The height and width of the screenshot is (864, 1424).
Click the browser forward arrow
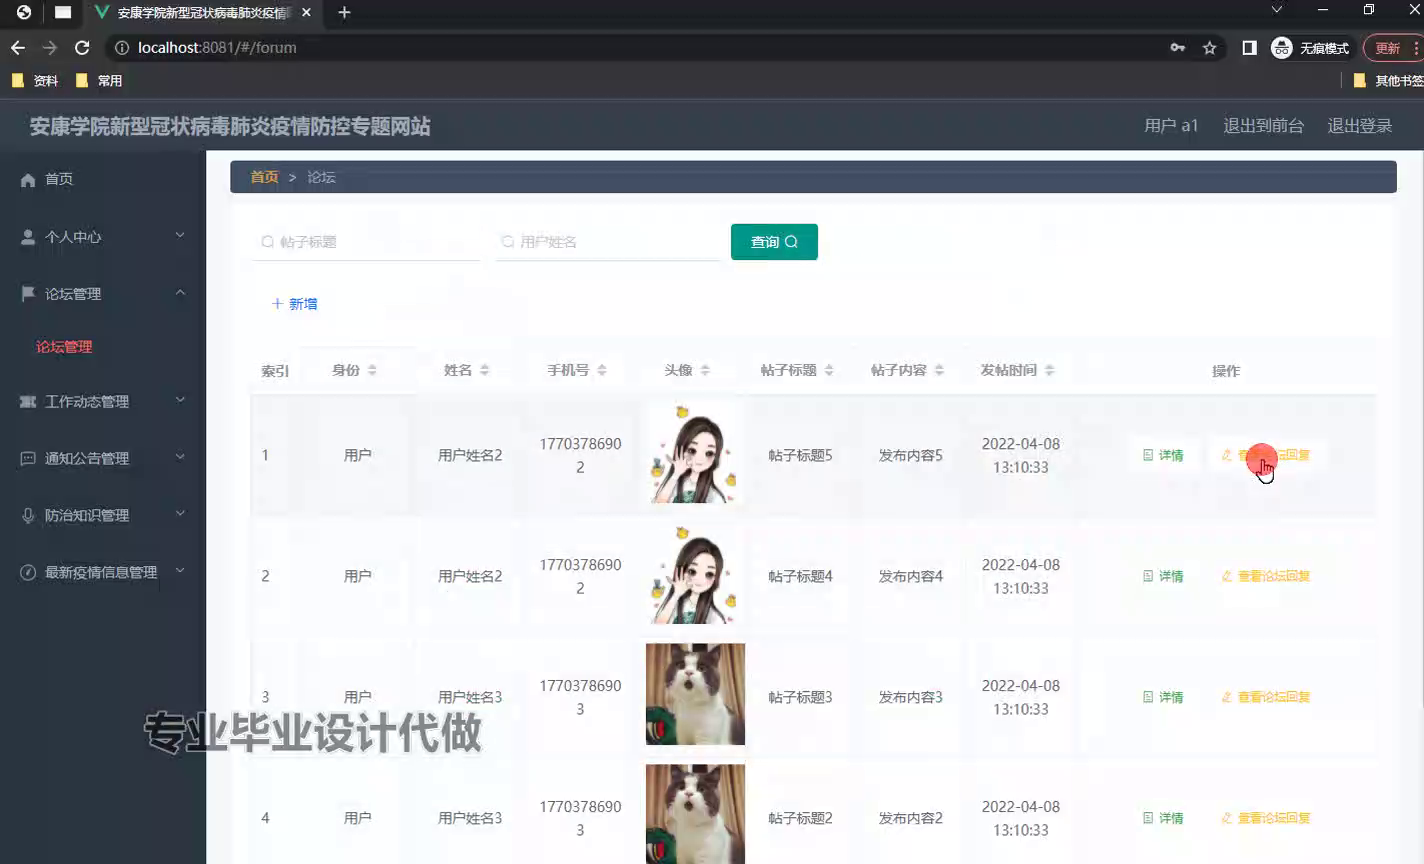pyautogui.click(x=50, y=47)
